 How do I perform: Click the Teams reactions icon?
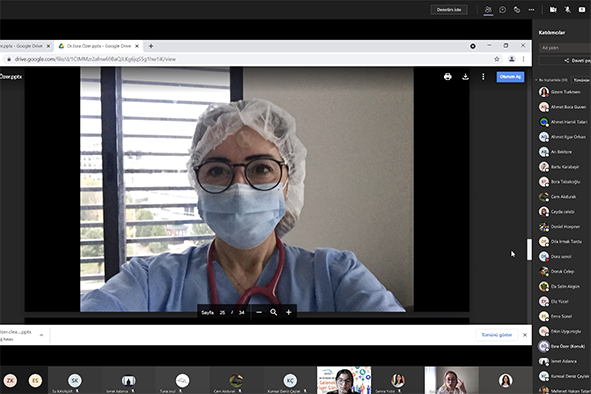click(x=517, y=10)
